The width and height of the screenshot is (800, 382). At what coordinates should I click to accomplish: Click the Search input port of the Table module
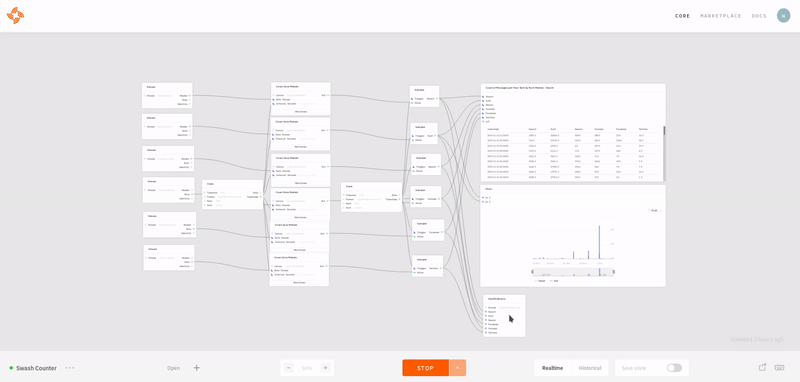point(483,96)
